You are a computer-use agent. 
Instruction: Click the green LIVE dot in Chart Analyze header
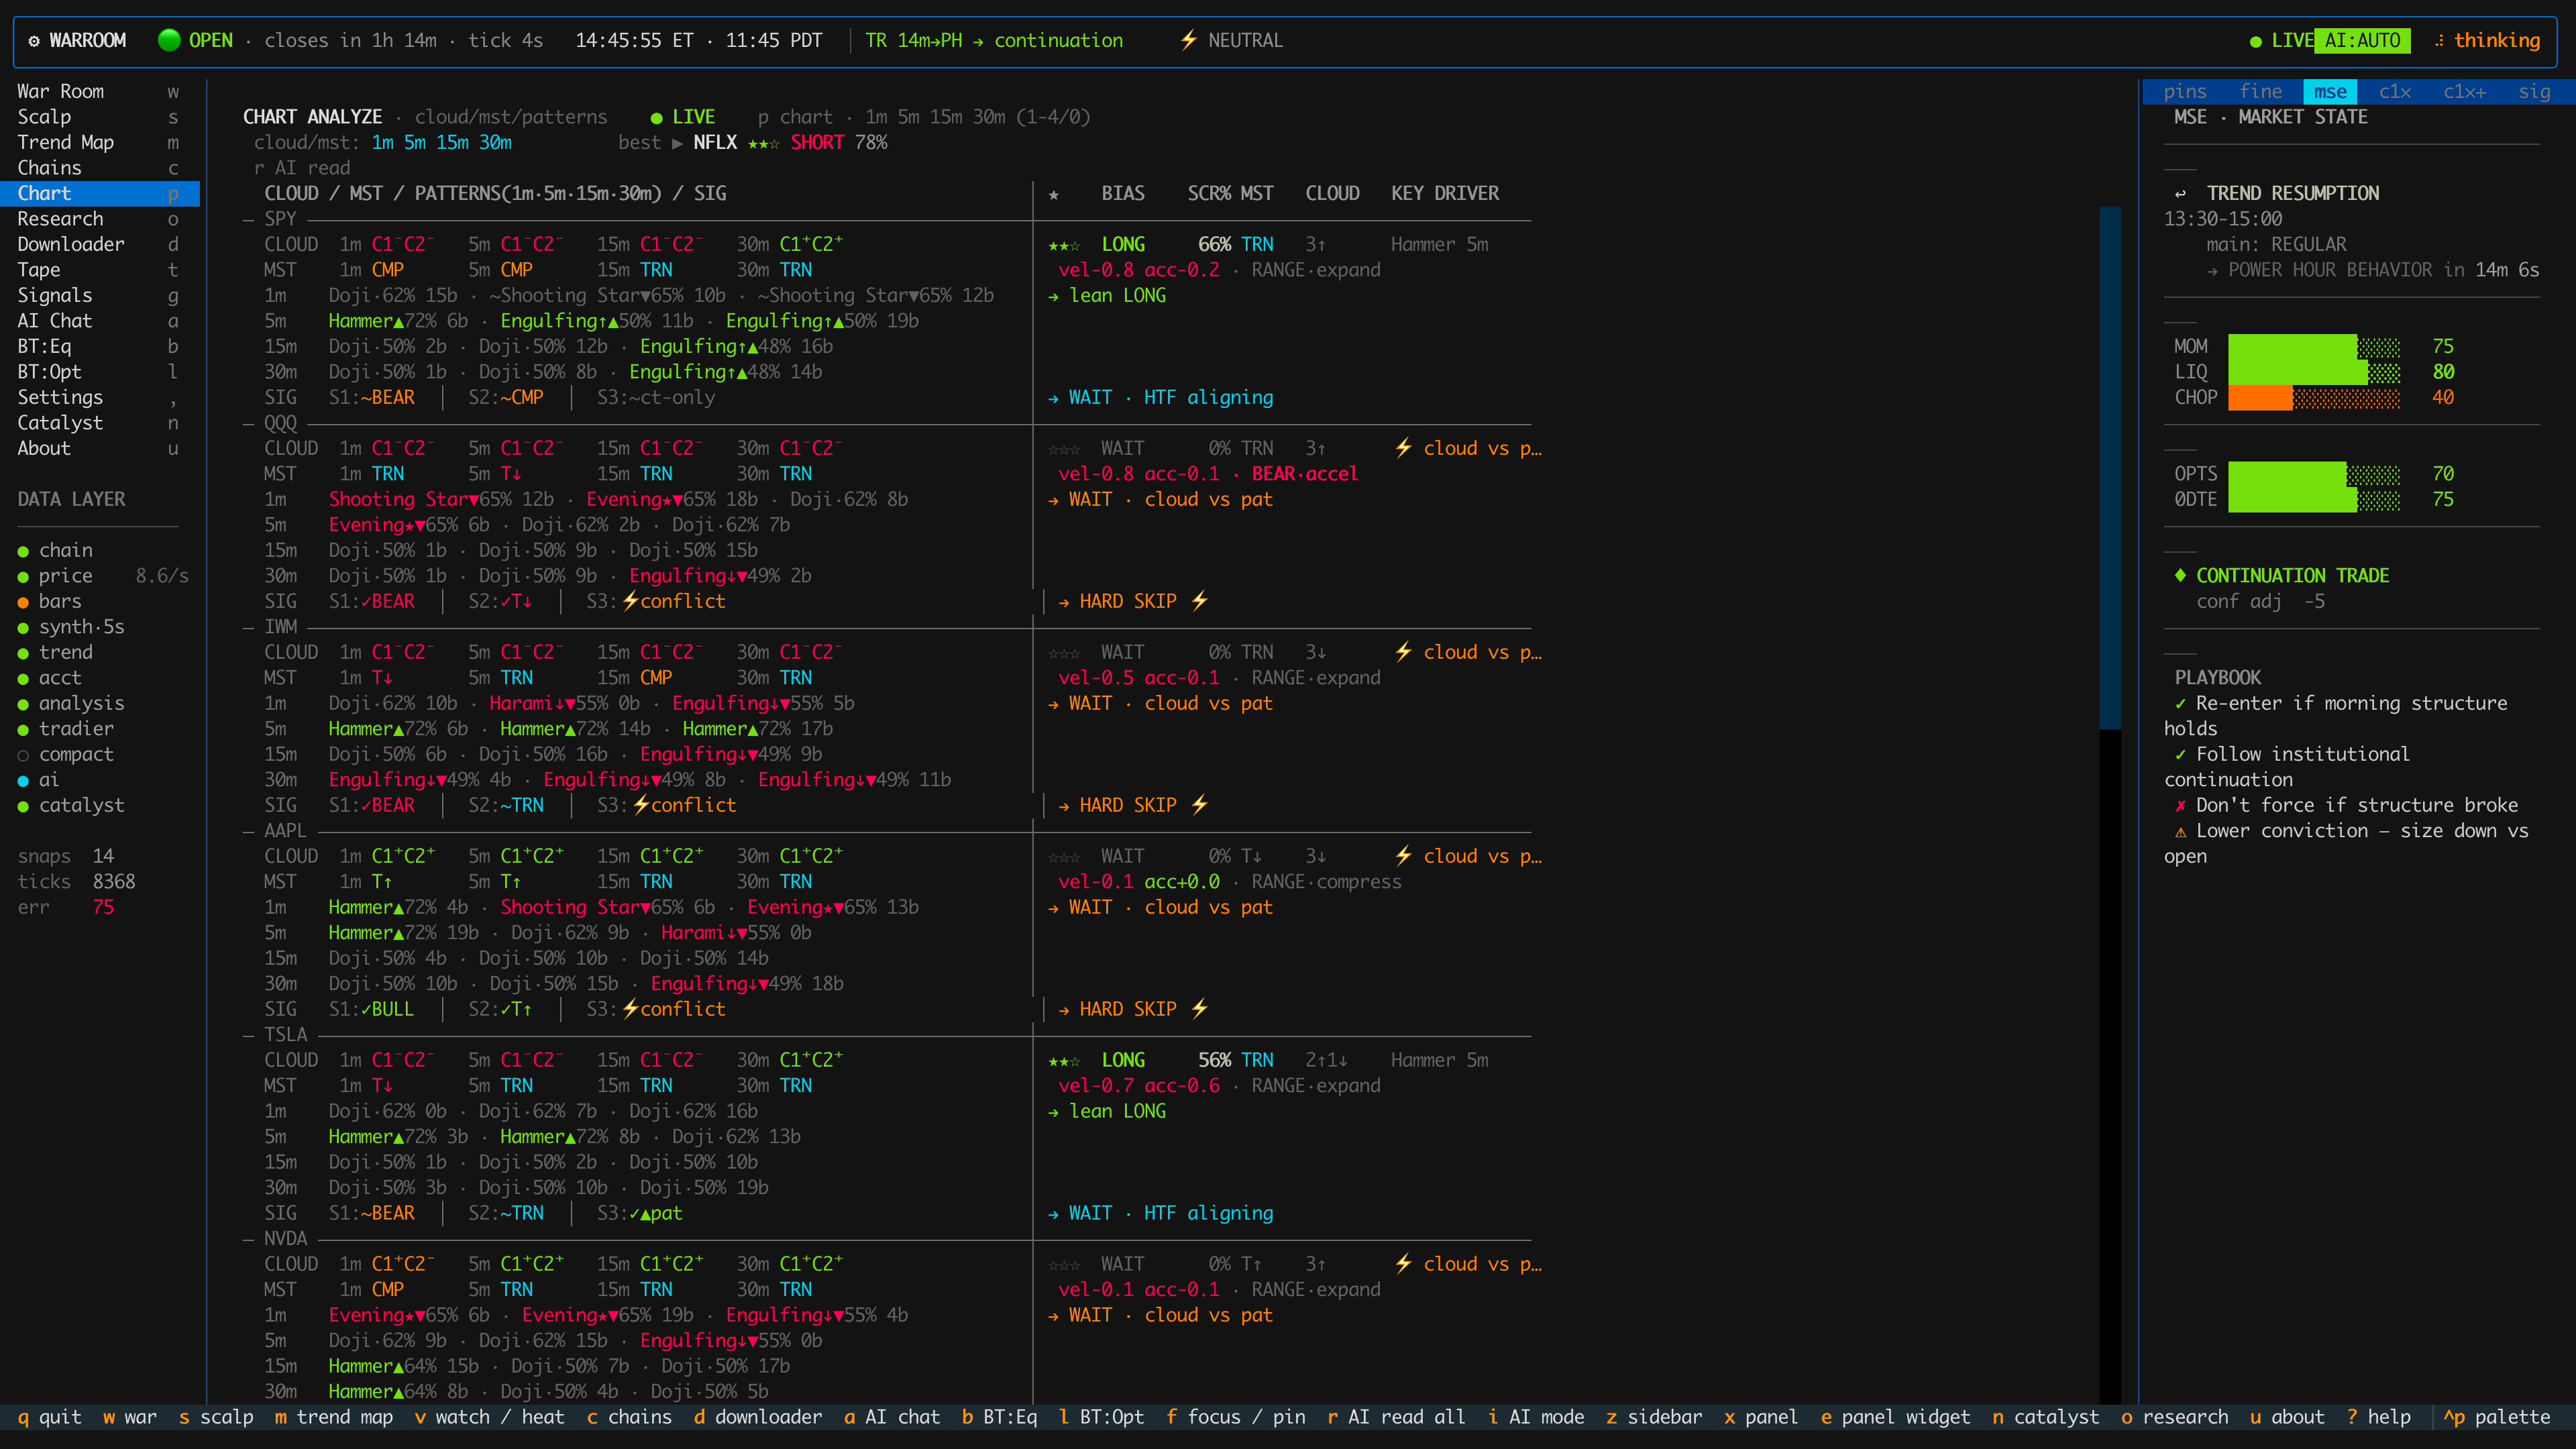657,118
